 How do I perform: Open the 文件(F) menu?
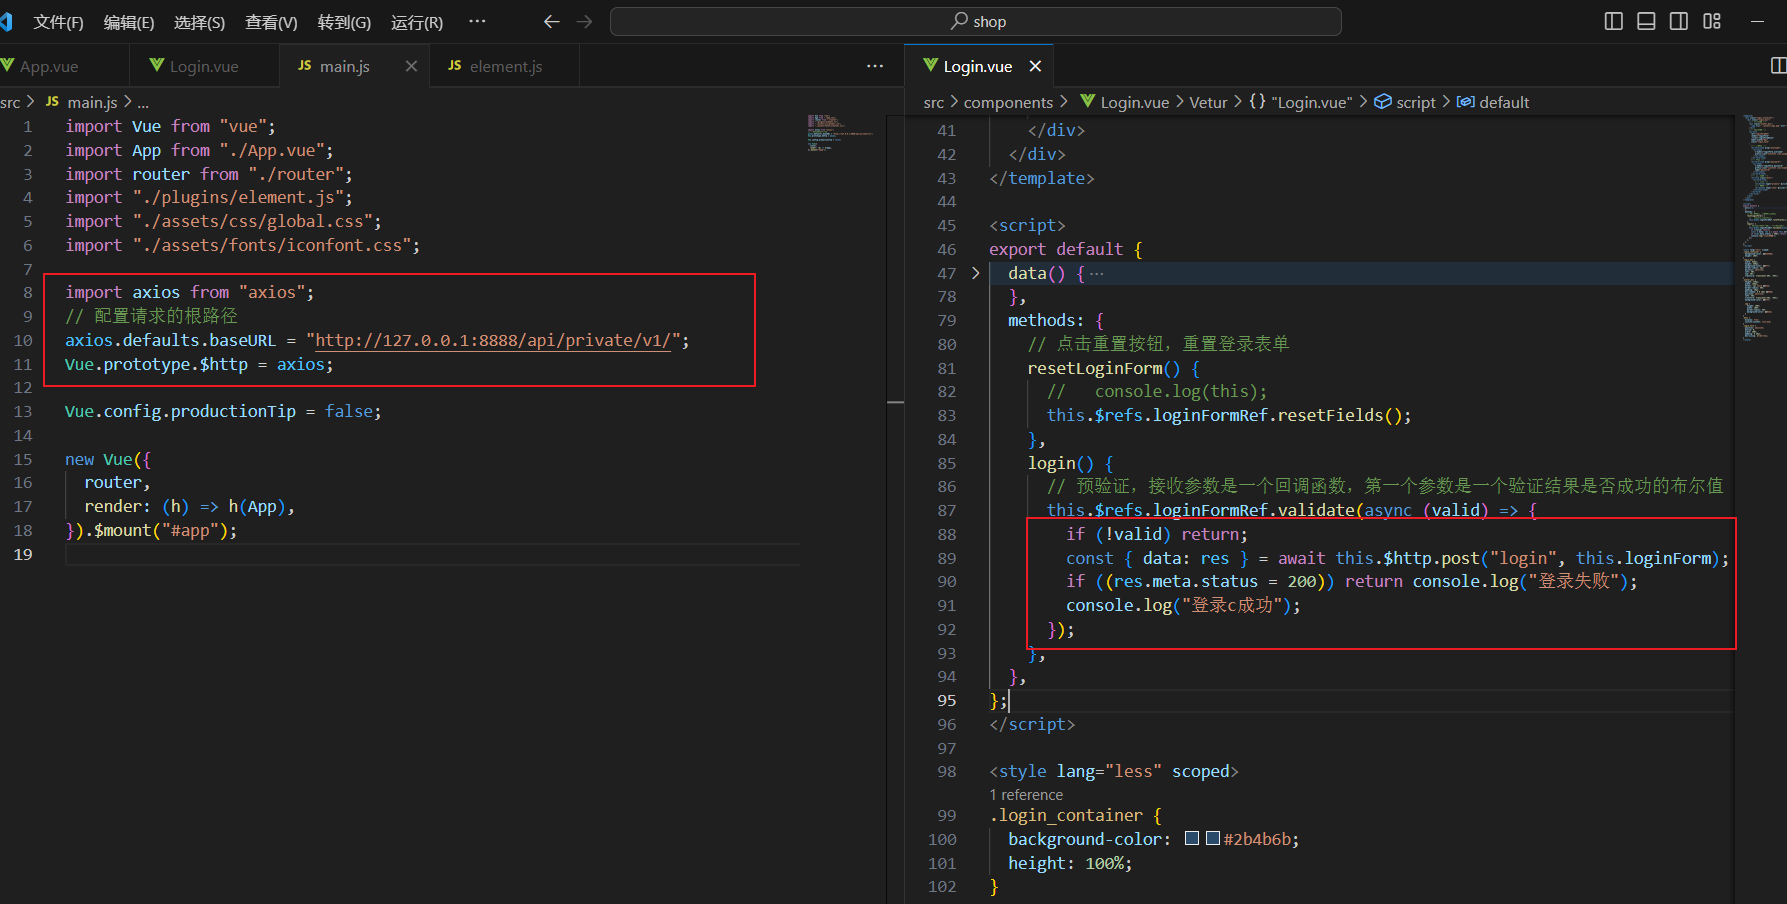coord(58,22)
